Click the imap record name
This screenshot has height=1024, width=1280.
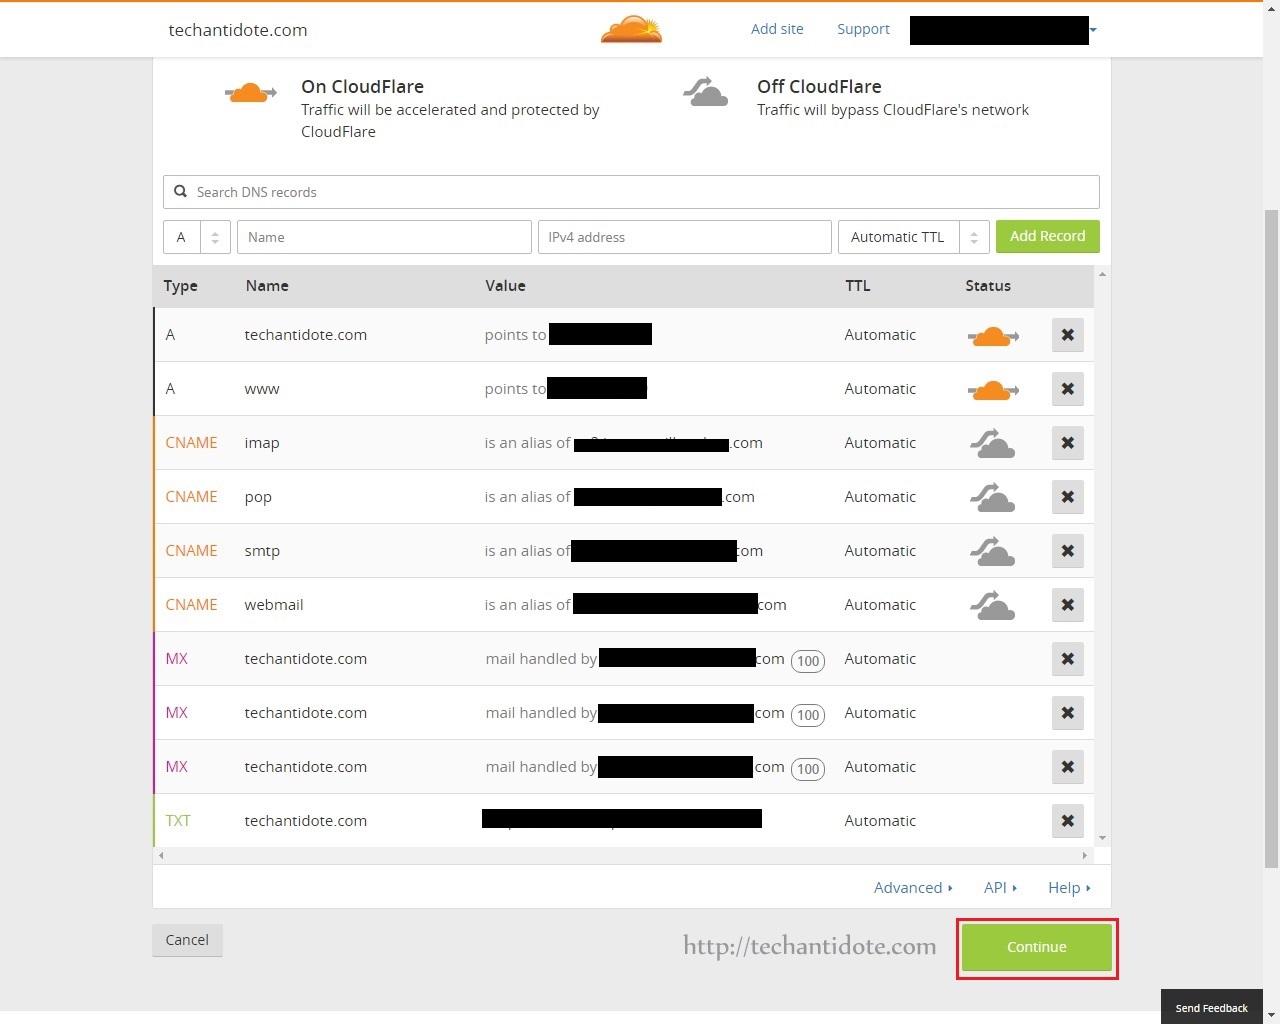(x=262, y=443)
